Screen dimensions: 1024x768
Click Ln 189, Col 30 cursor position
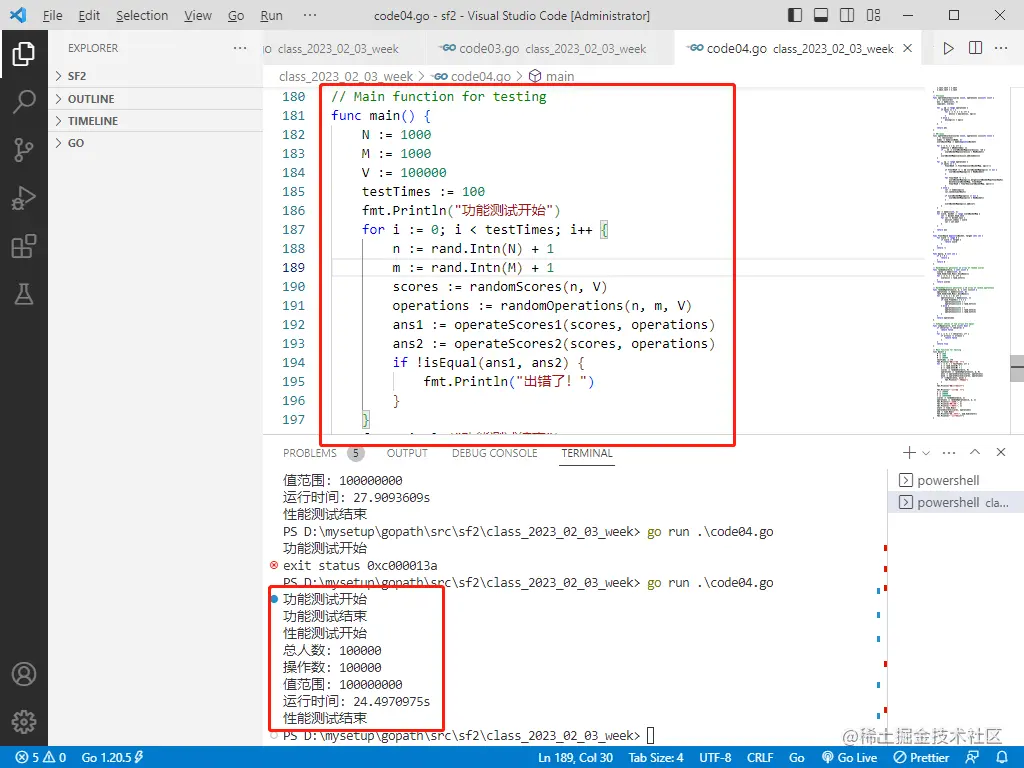(575, 758)
